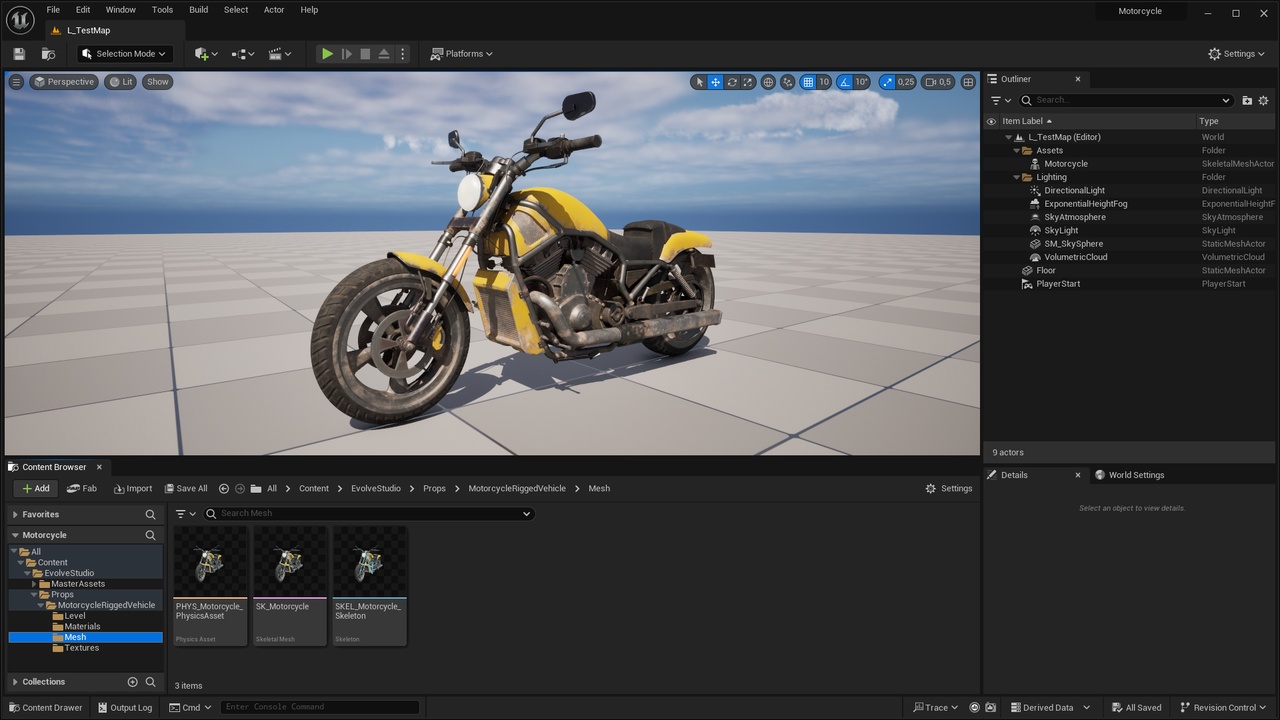Open the rotation snap value 10°

(862, 82)
